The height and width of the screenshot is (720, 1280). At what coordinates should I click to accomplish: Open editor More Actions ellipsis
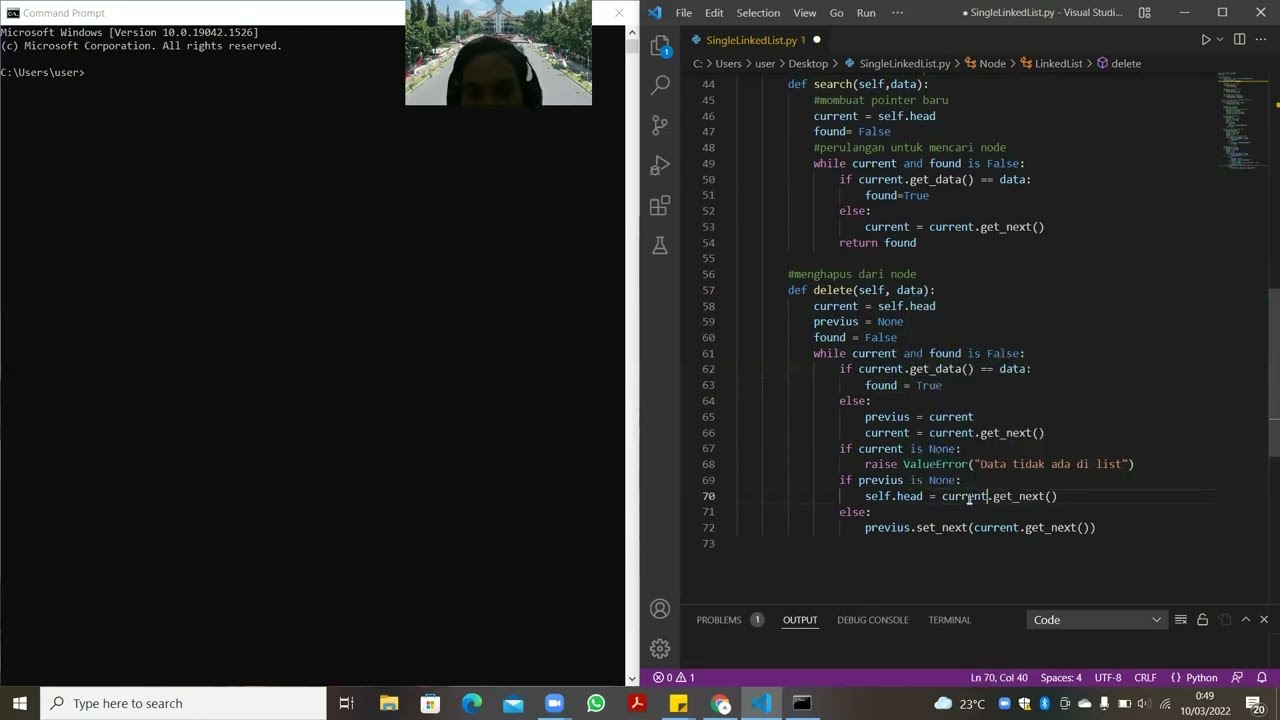click(1260, 40)
